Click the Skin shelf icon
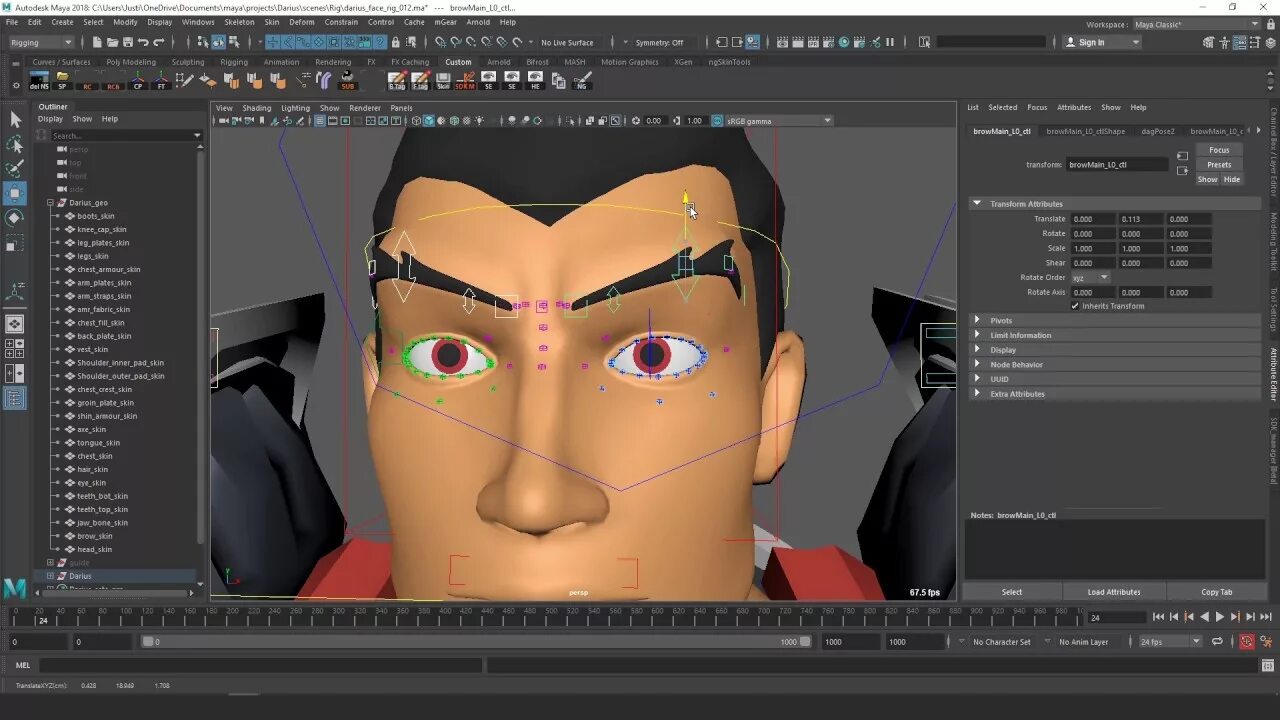The height and width of the screenshot is (720, 1280). [x=442, y=80]
